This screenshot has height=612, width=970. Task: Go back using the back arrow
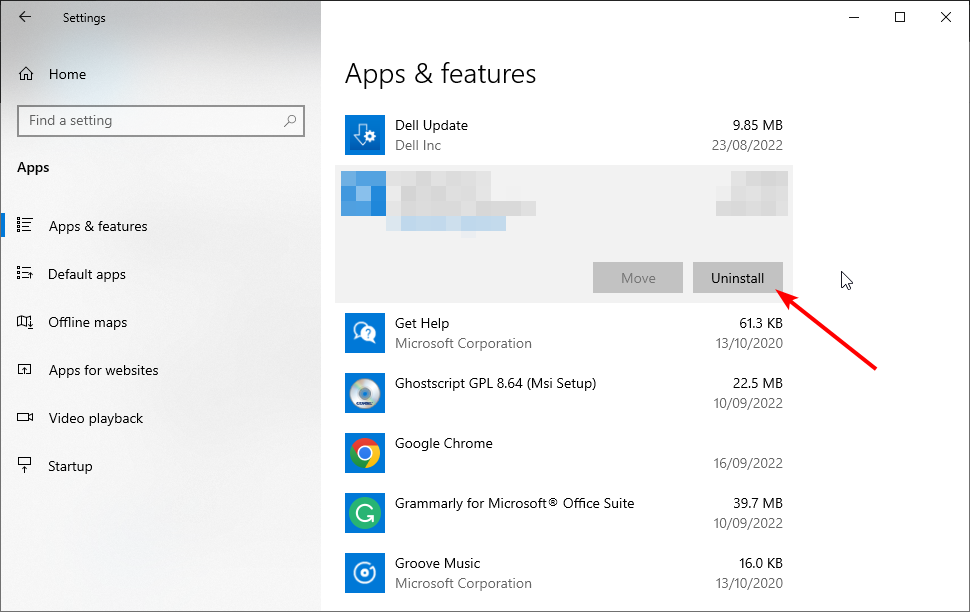(x=25, y=17)
